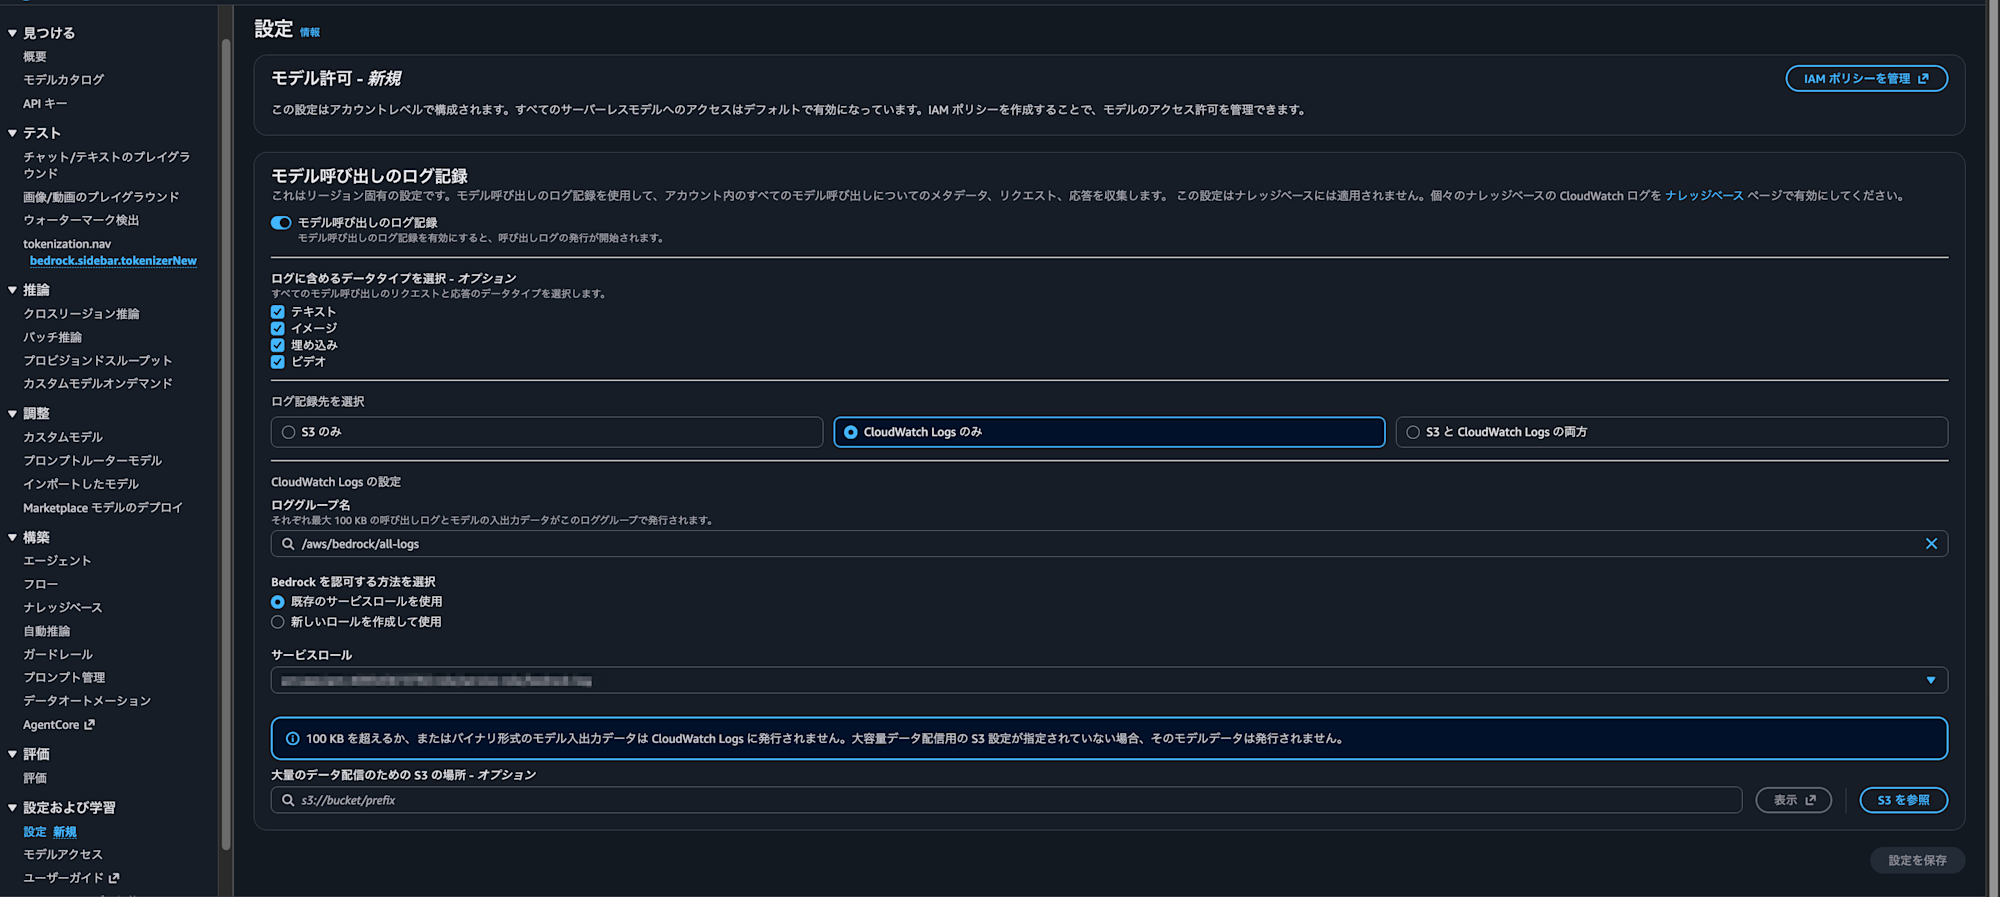
Task: Collapse the 設定および学習 sidebar section
Action: tap(12, 808)
